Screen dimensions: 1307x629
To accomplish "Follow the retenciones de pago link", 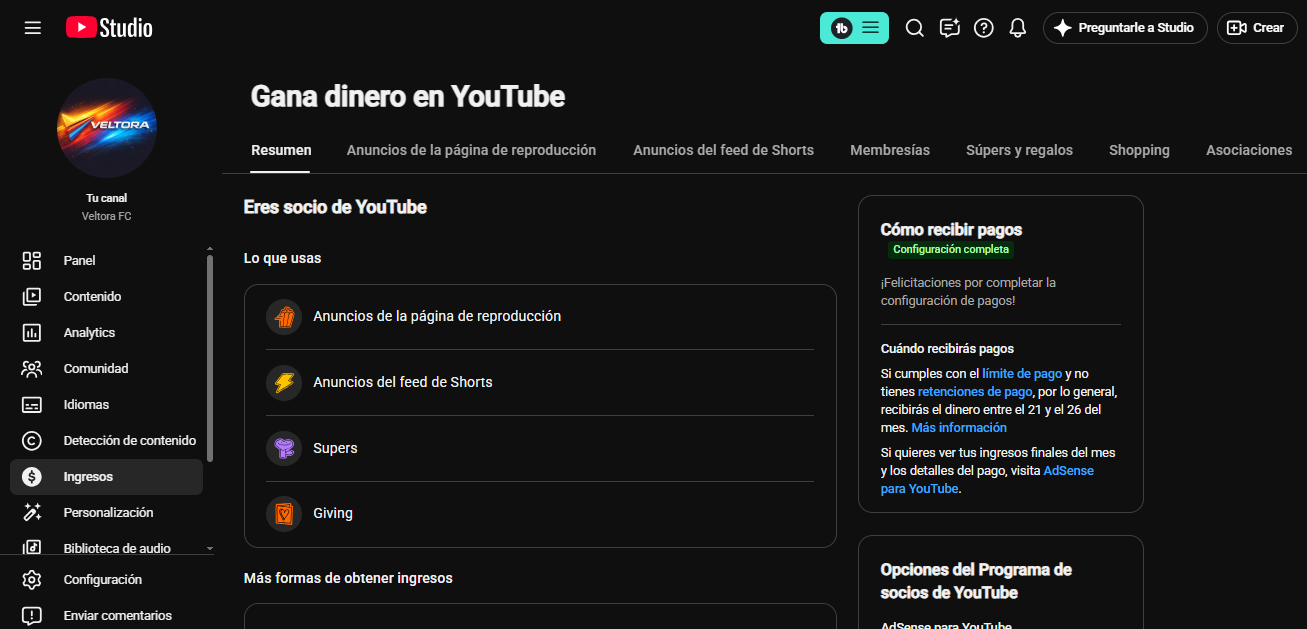I will 975,392.
